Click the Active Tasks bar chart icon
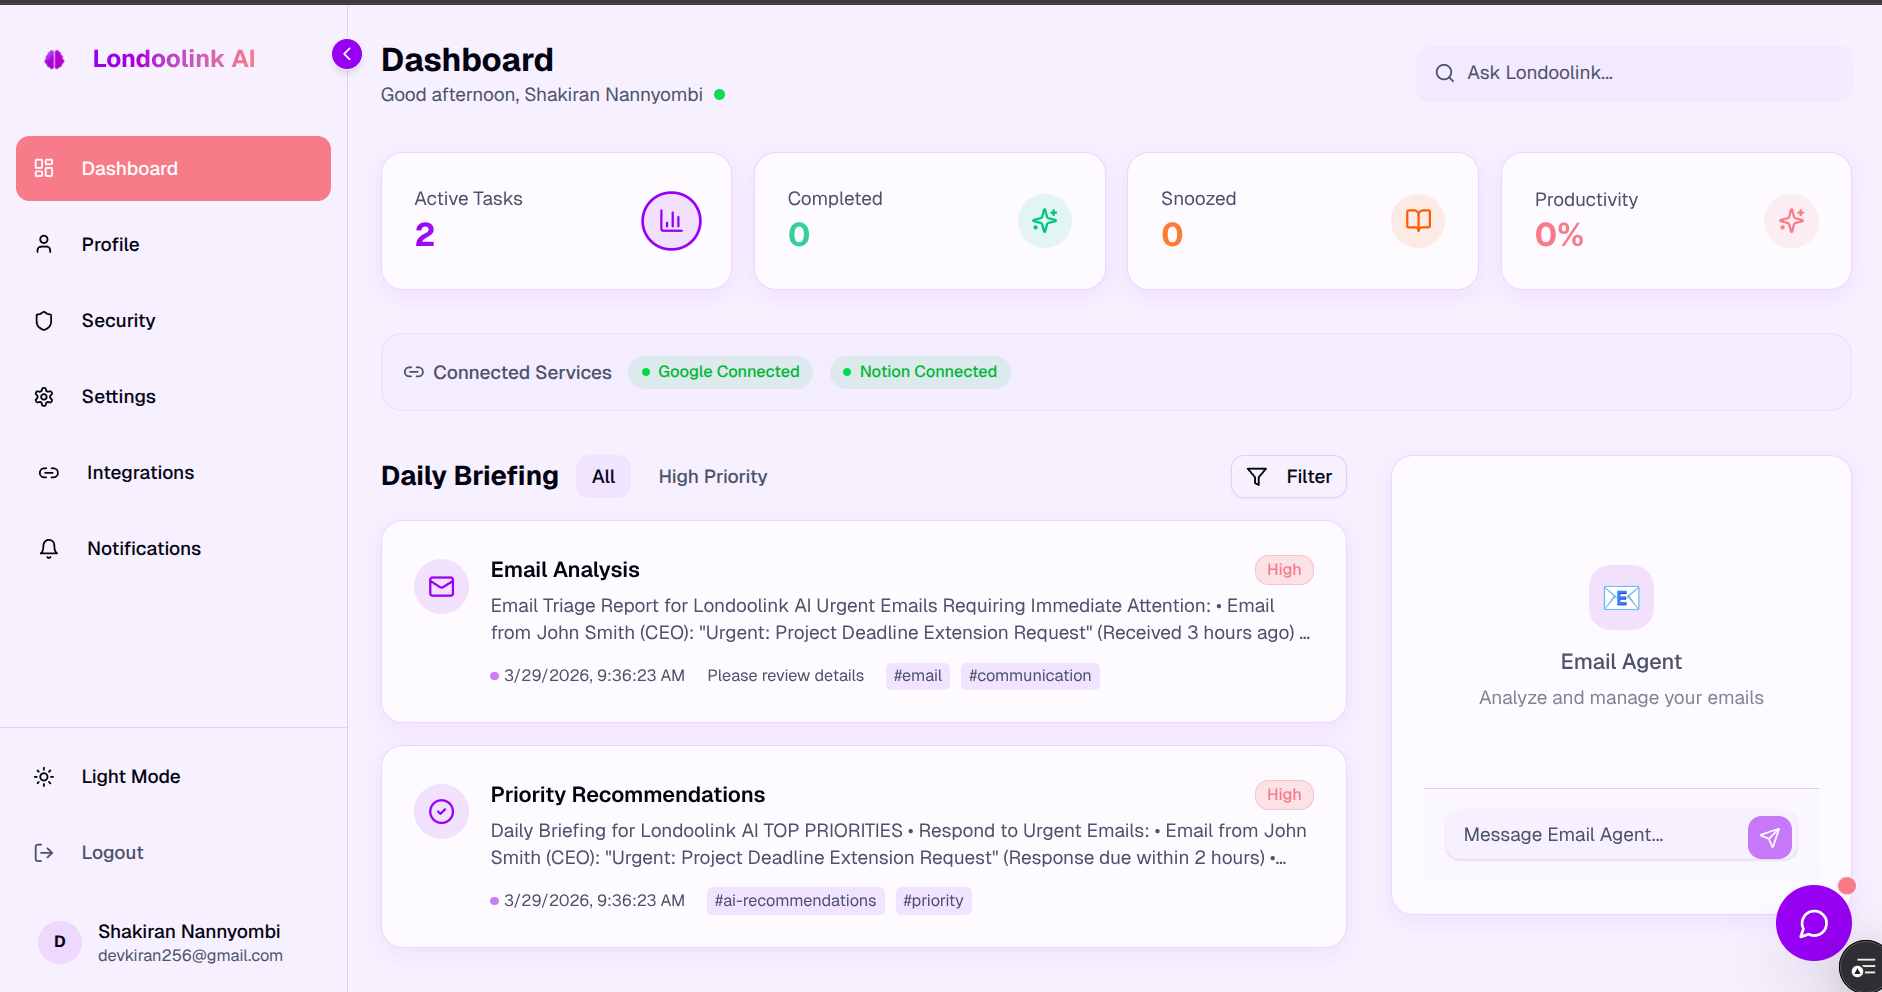Screen dimensions: 1882x992 click(671, 221)
